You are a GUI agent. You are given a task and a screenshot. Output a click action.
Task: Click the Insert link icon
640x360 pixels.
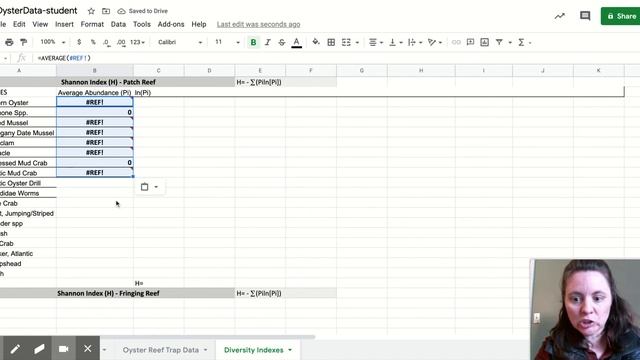(456, 42)
